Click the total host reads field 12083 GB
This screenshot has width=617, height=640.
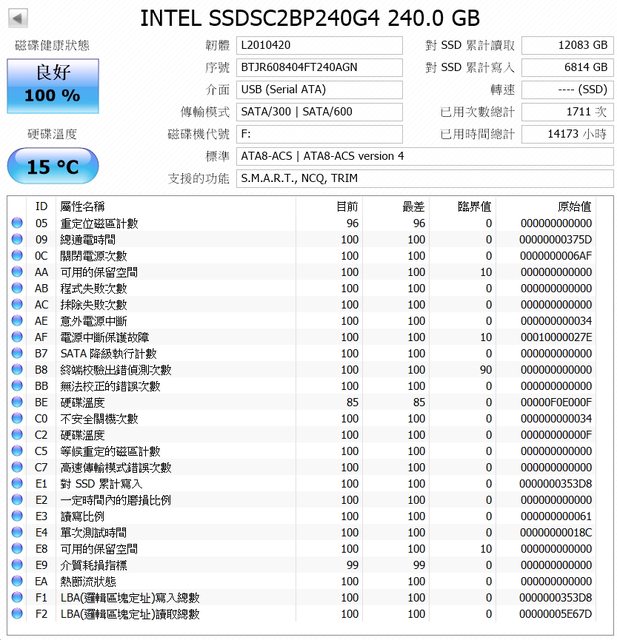pos(567,46)
